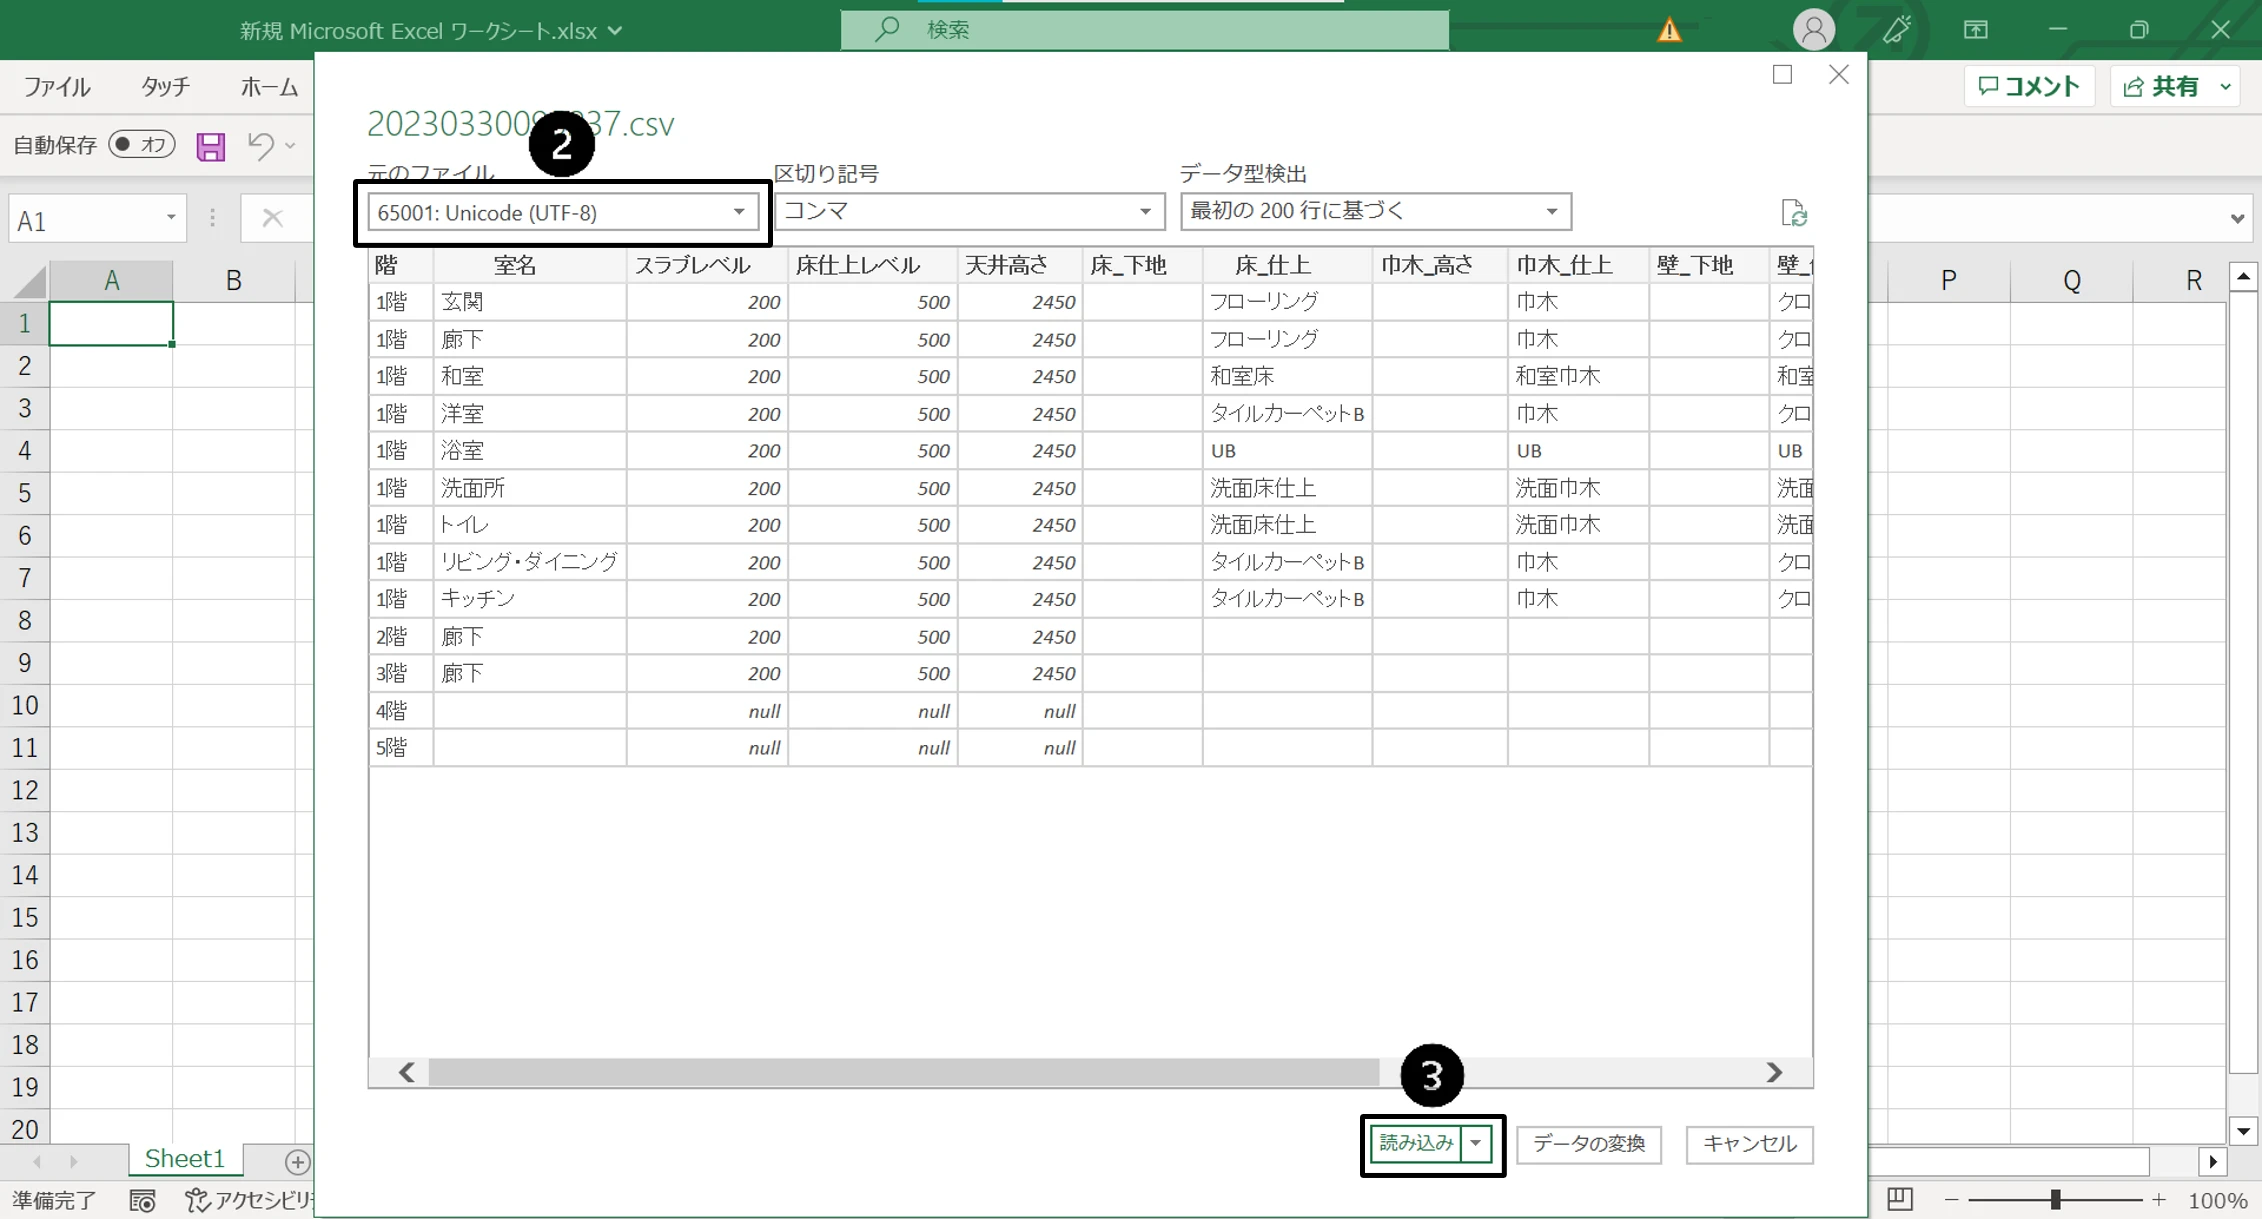Click the zoom out minus icon
Viewport: 2262px width, 1219px height.
pyautogui.click(x=1951, y=1200)
